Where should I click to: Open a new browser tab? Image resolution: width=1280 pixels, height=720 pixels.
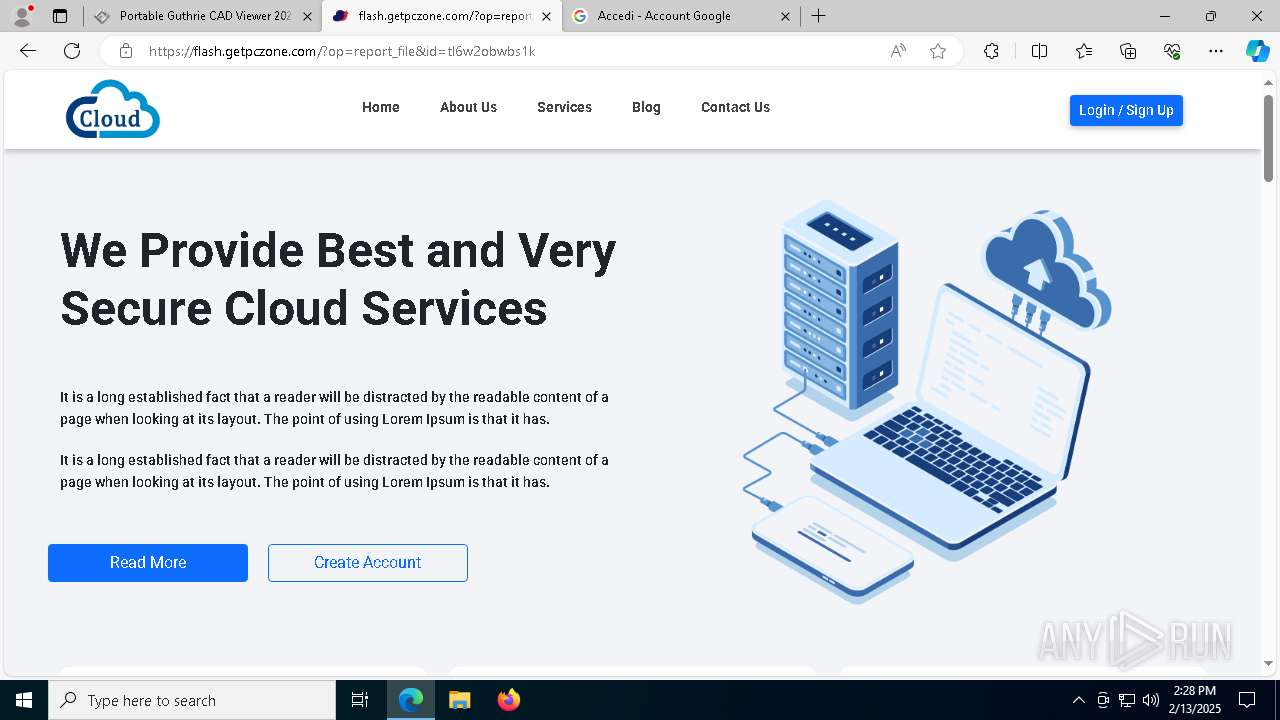pos(818,16)
